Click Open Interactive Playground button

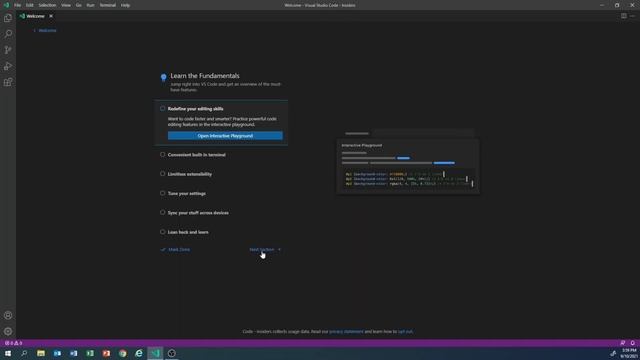click(x=225, y=136)
